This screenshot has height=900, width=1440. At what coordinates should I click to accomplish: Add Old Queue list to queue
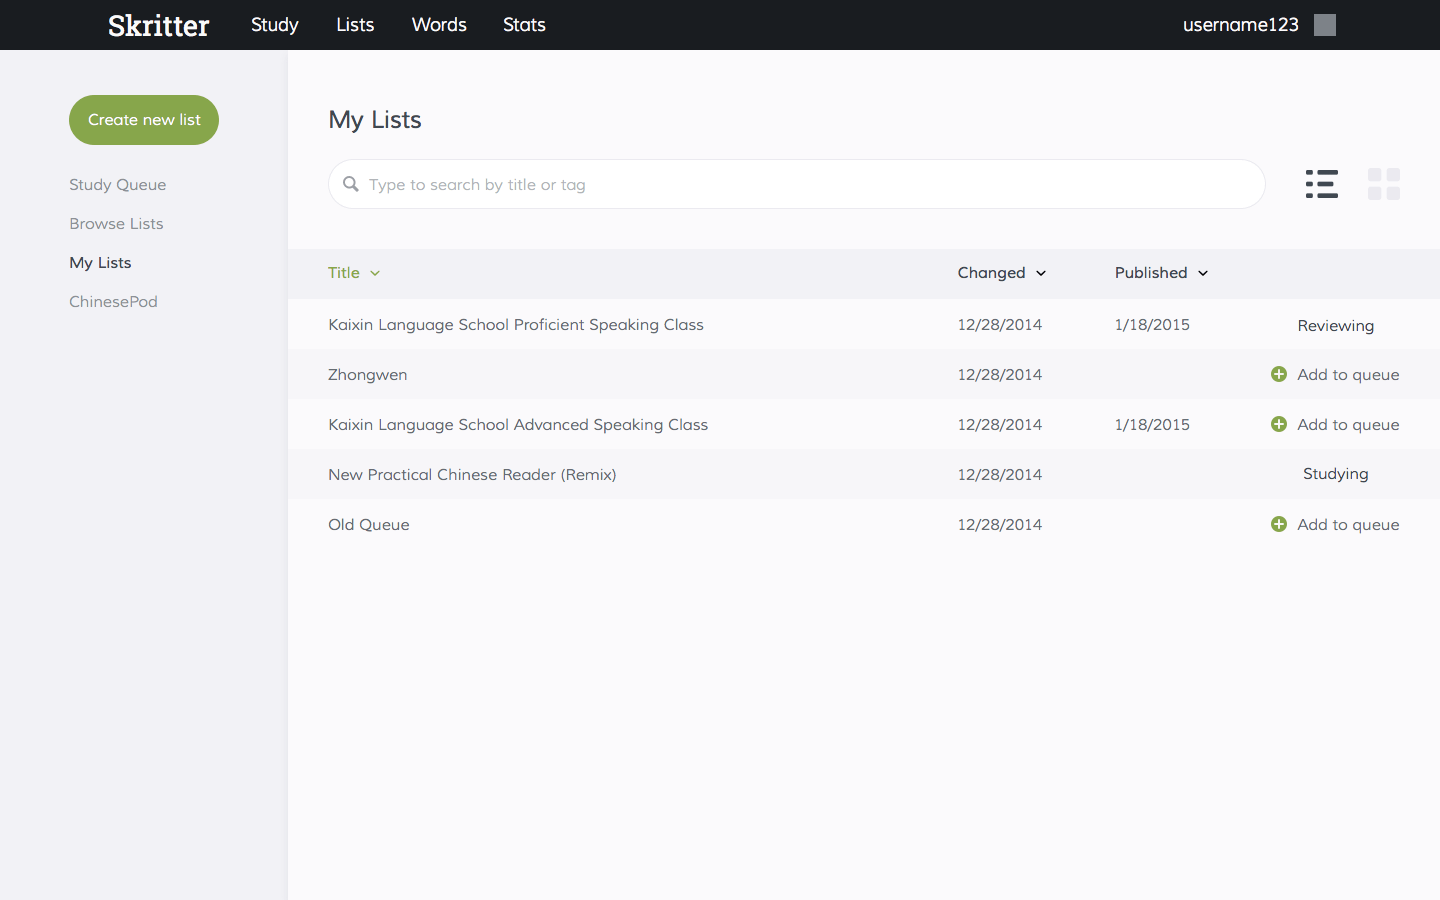(x=1348, y=525)
